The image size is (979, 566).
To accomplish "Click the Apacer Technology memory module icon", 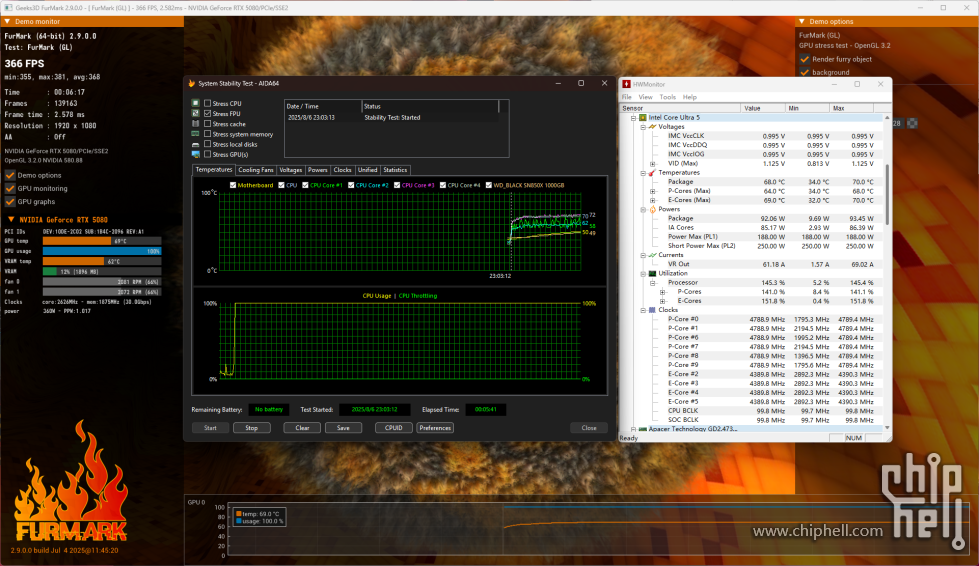I will (642, 429).
